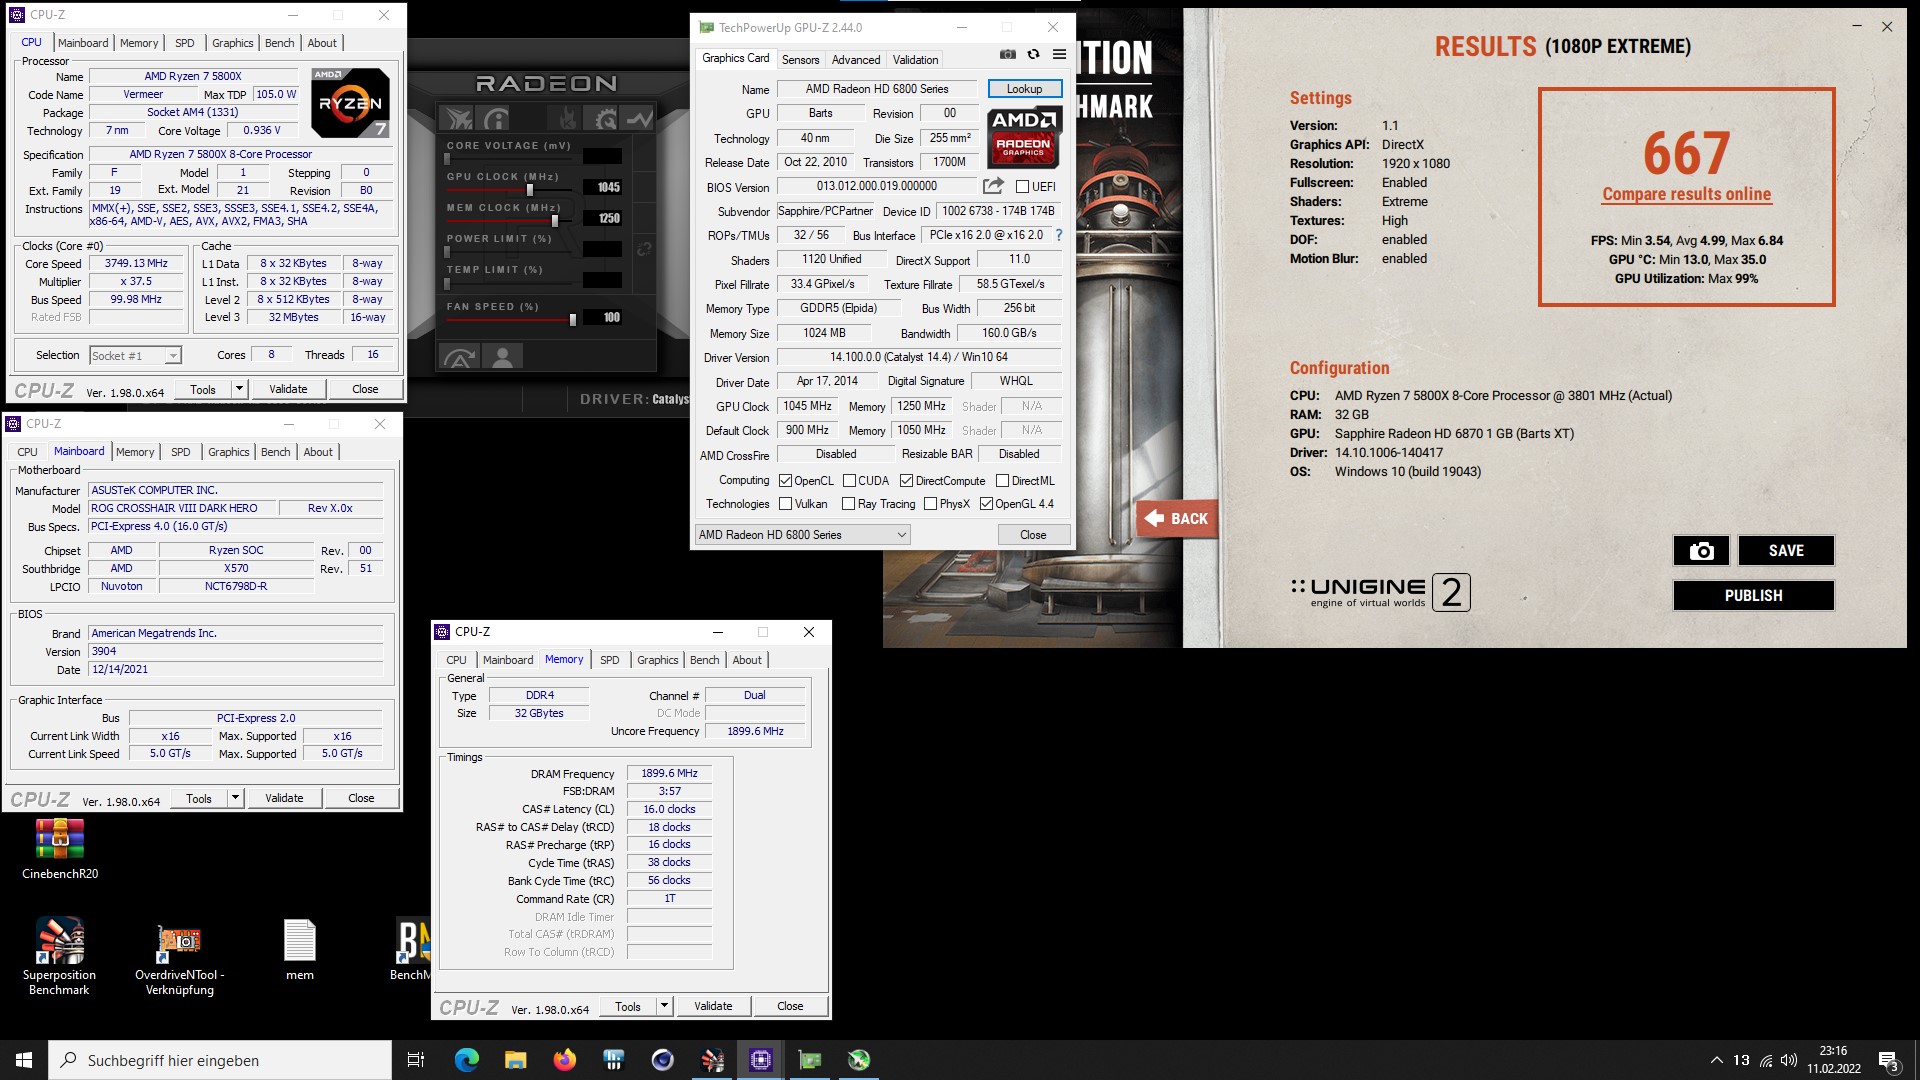
Task: Expand the Tools arrow in the CPU-Z Mainboard window
Action: point(235,798)
